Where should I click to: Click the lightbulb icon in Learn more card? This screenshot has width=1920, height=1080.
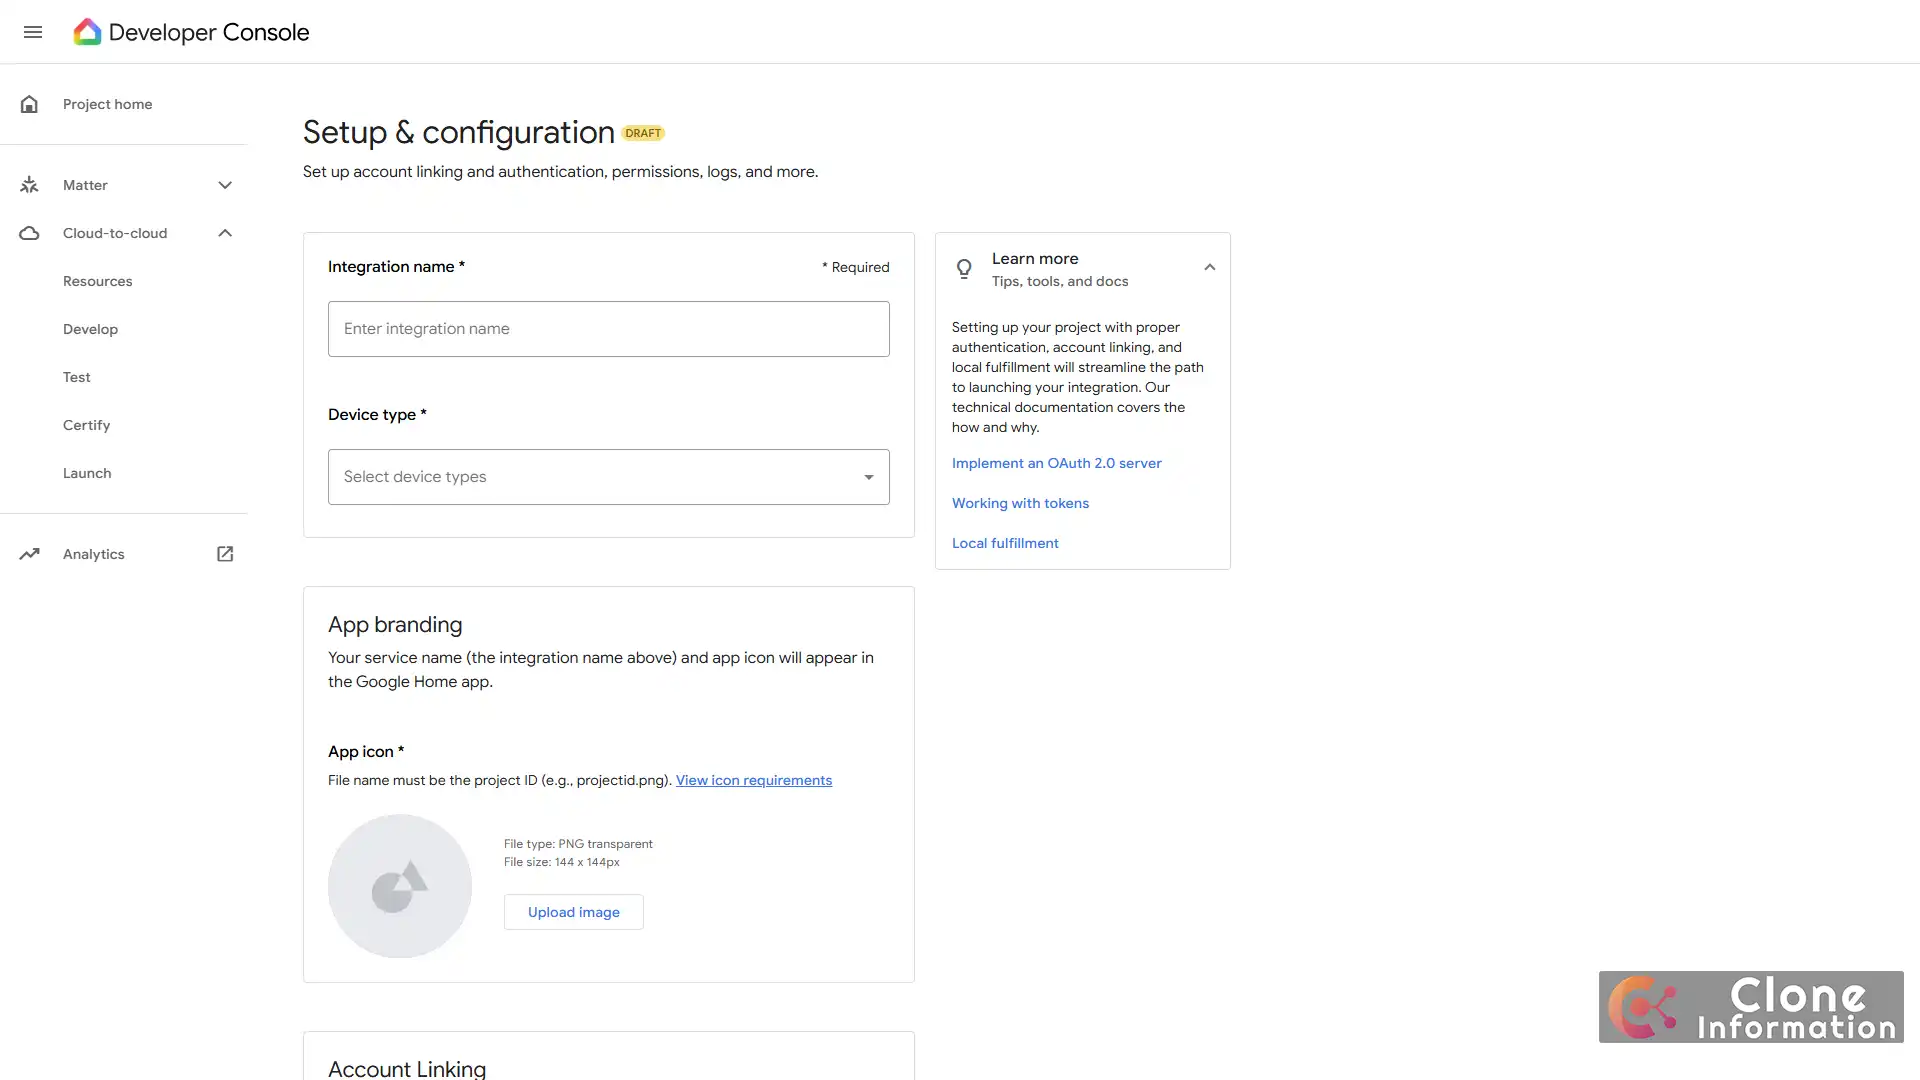(963, 268)
